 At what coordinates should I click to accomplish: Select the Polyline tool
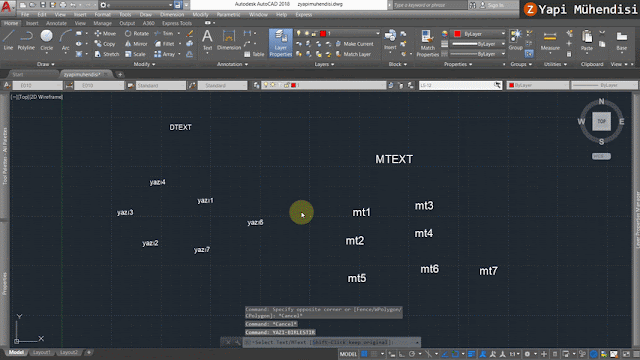[x=26, y=40]
